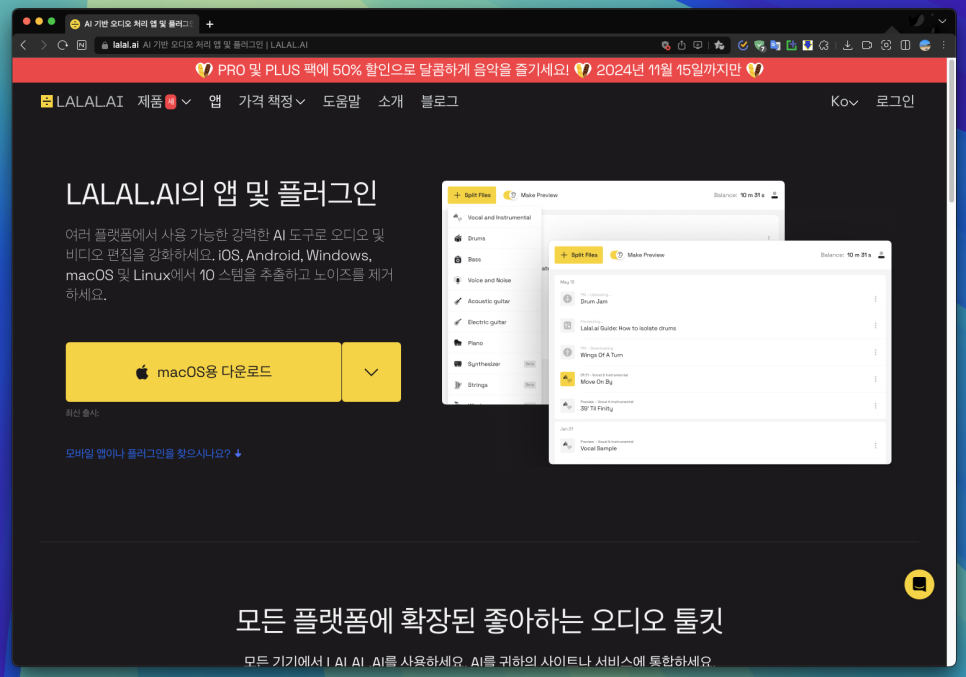The image size is (966, 677).
Task: Open the blue checkmark task extension
Action: 743,45
